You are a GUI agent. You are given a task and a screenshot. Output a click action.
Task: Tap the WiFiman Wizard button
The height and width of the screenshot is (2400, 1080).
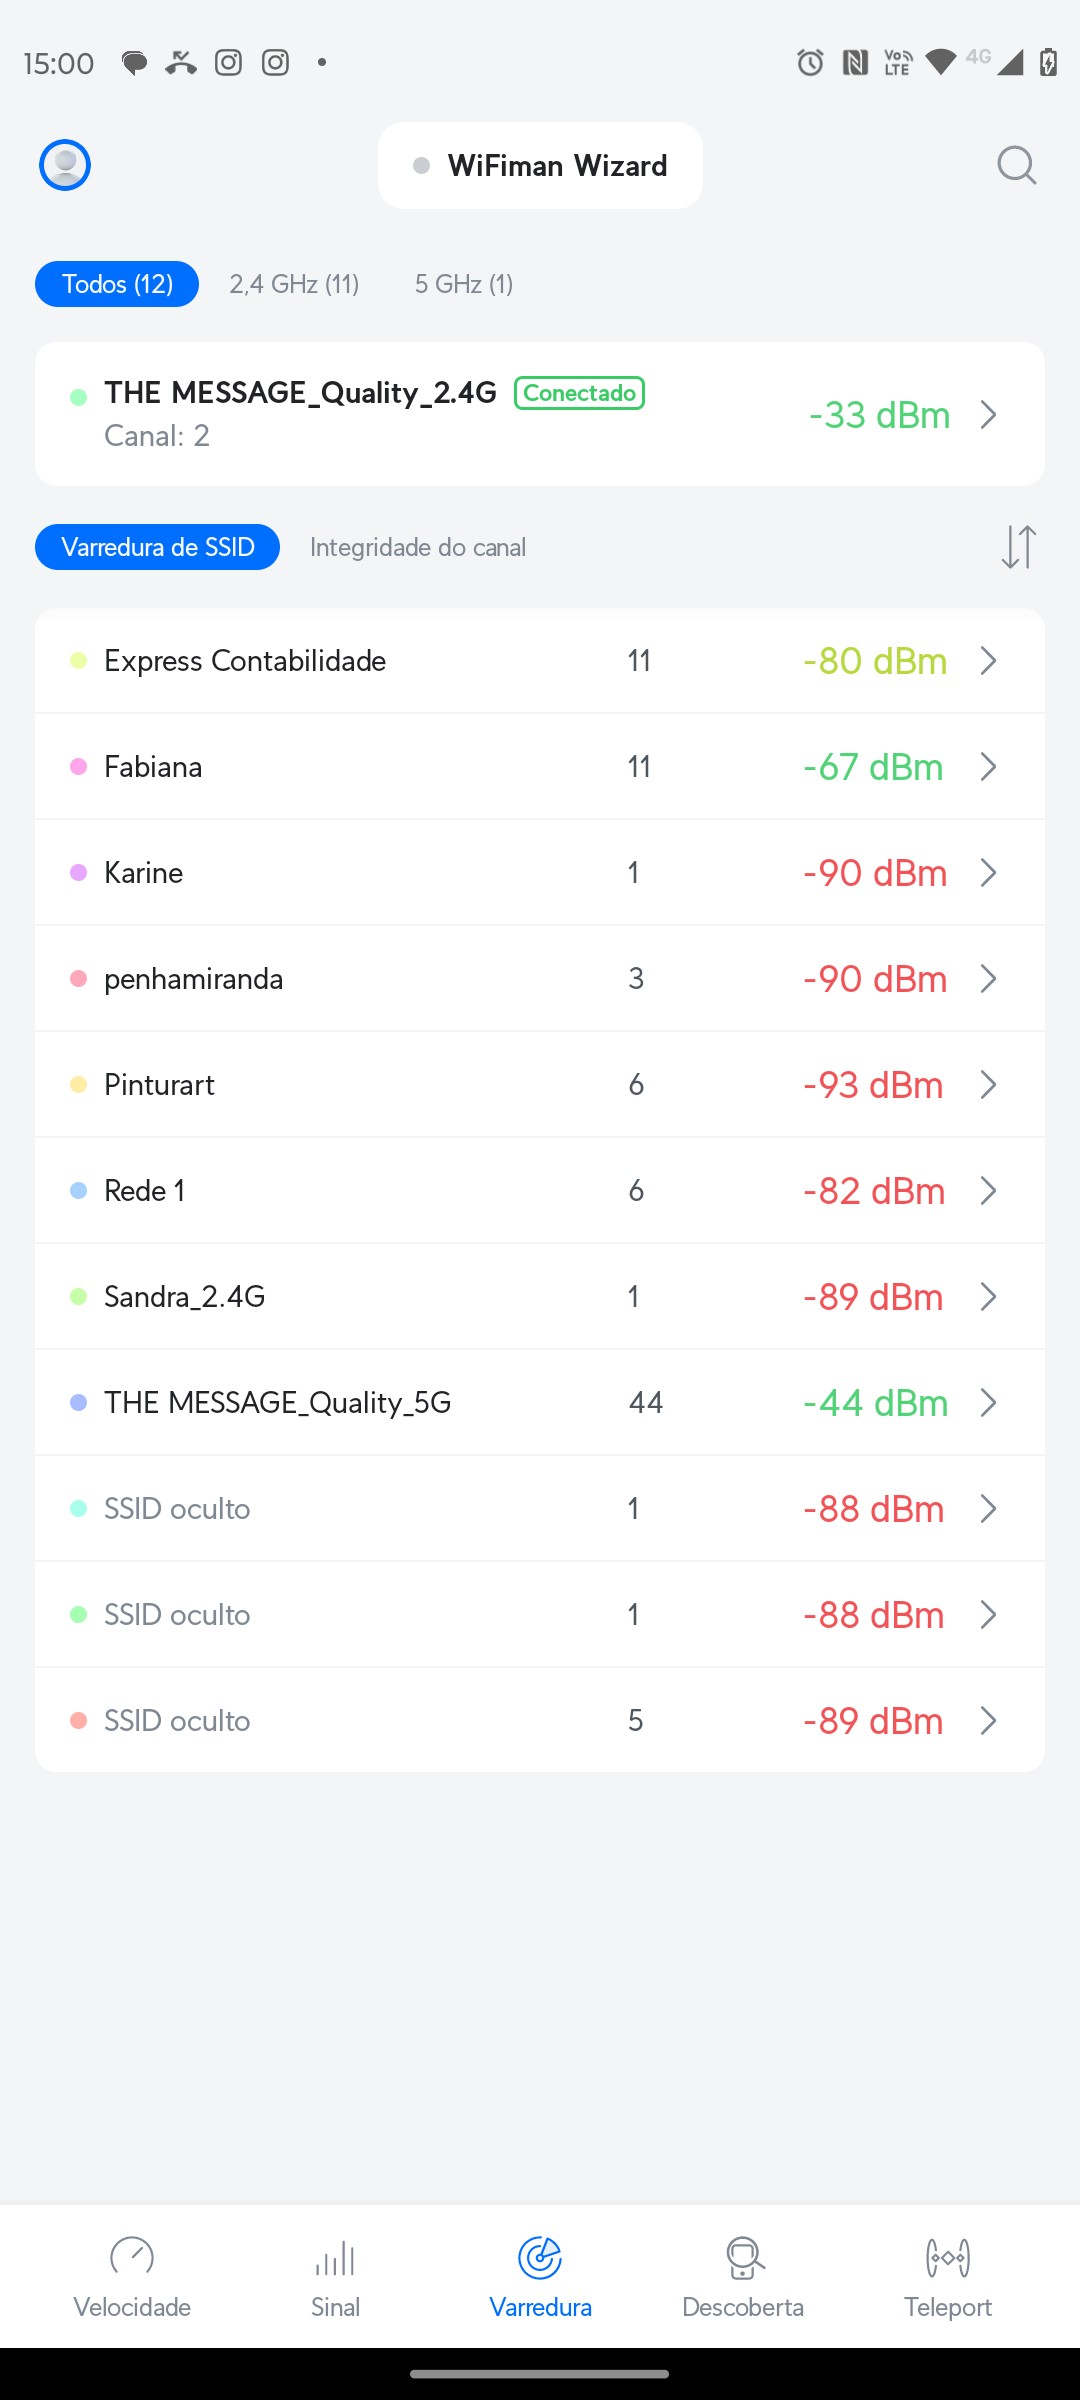tap(540, 166)
